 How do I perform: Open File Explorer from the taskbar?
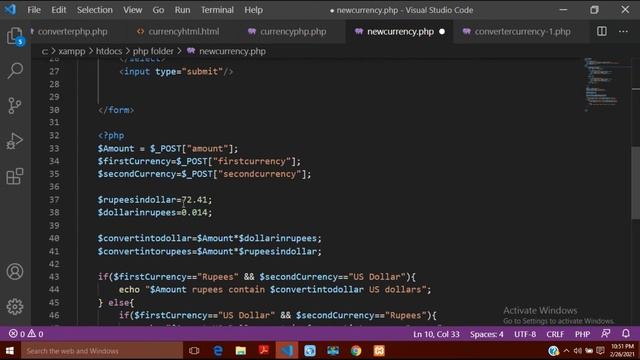[x=240, y=351]
